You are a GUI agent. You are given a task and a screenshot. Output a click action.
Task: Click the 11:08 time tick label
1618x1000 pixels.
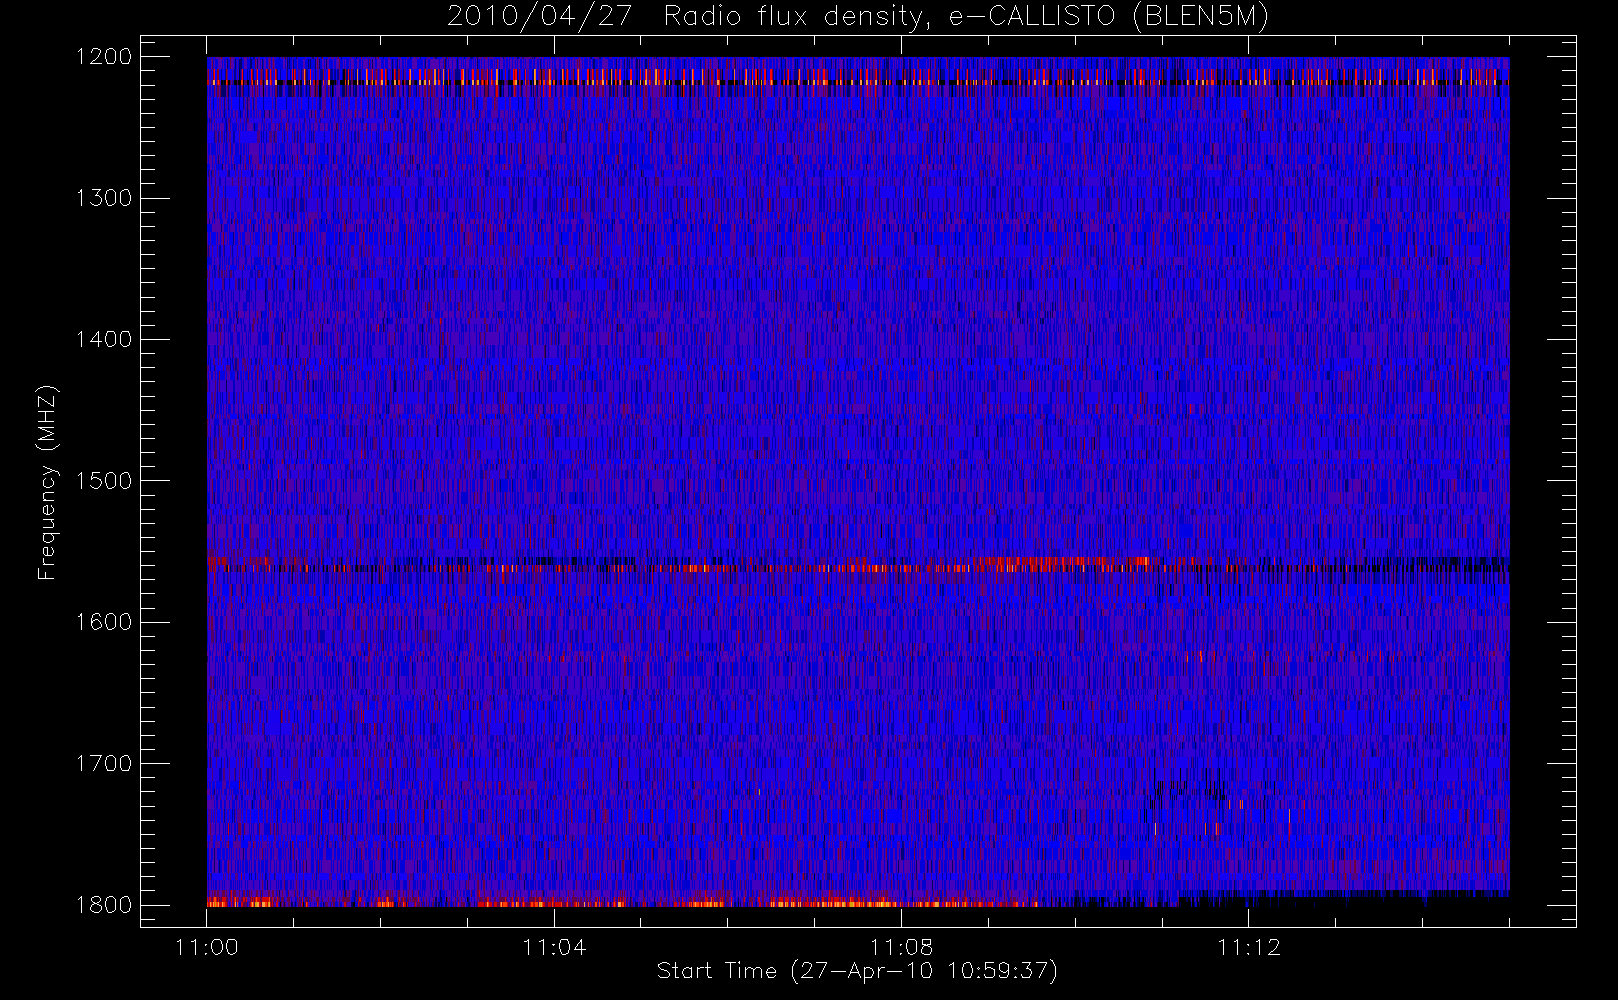(902, 947)
